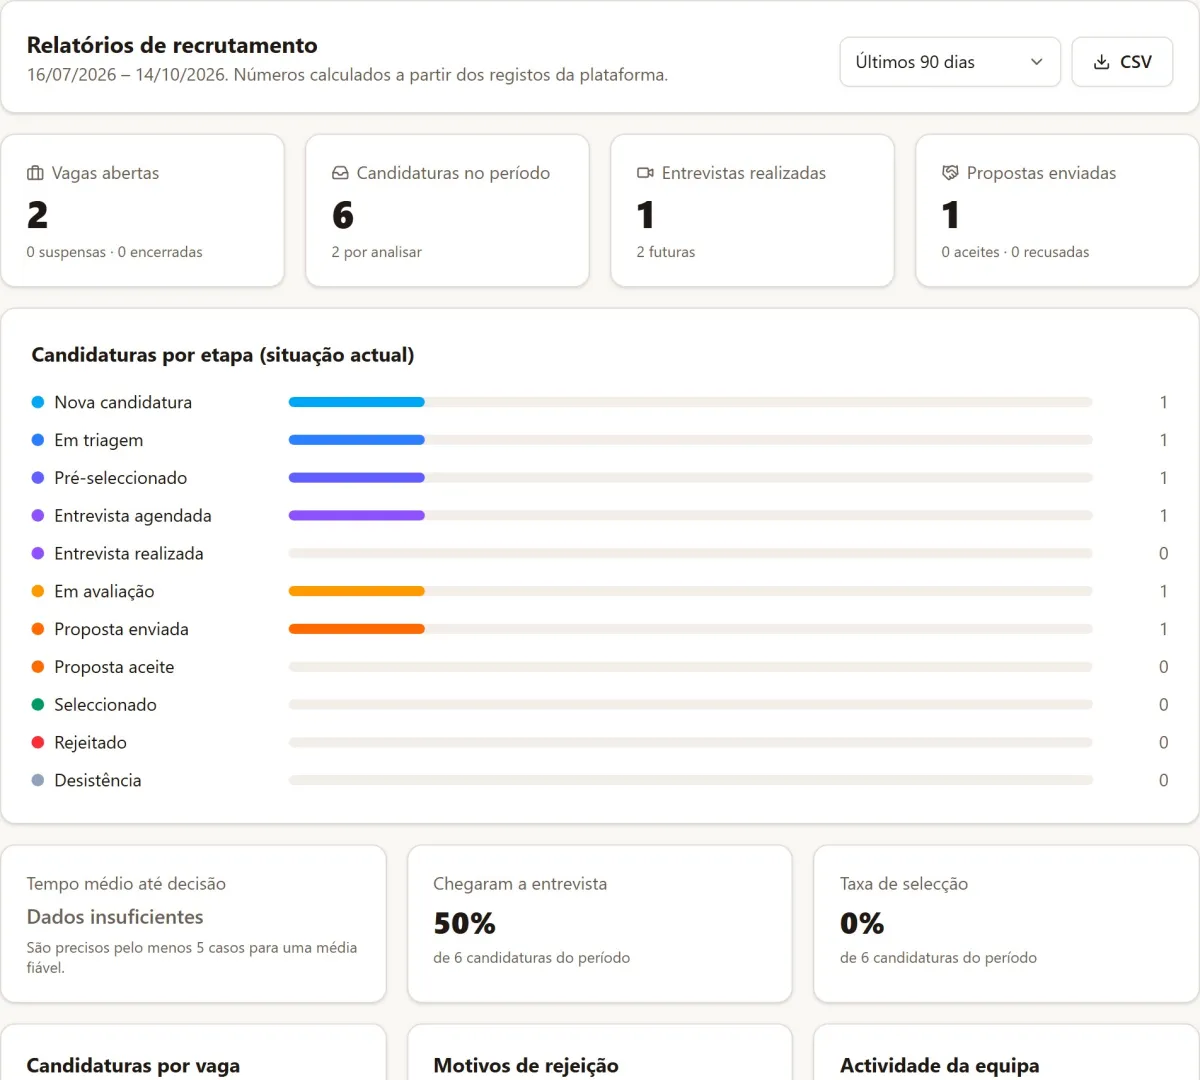The height and width of the screenshot is (1080, 1200).
Task: Open the Últimos 90 dias period dropdown
Action: [x=949, y=62]
